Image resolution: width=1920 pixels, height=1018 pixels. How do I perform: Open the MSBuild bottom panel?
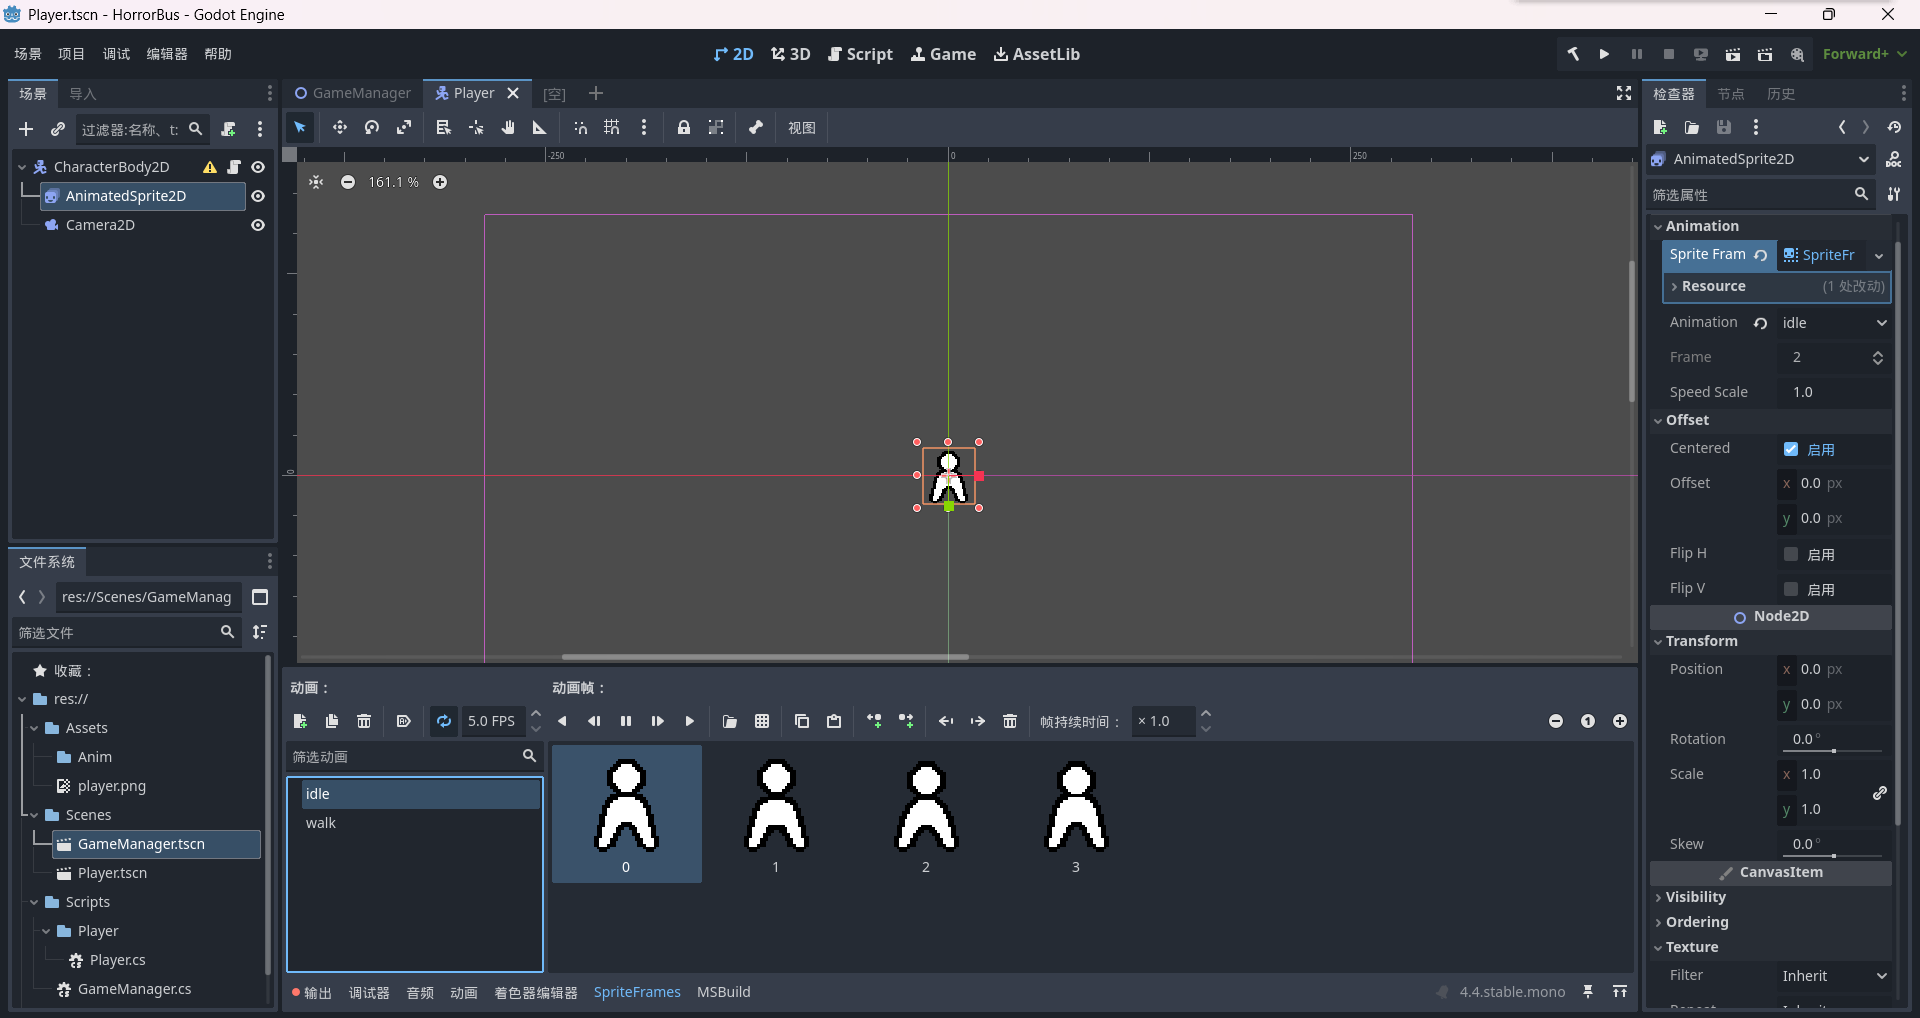[x=724, y=992]
